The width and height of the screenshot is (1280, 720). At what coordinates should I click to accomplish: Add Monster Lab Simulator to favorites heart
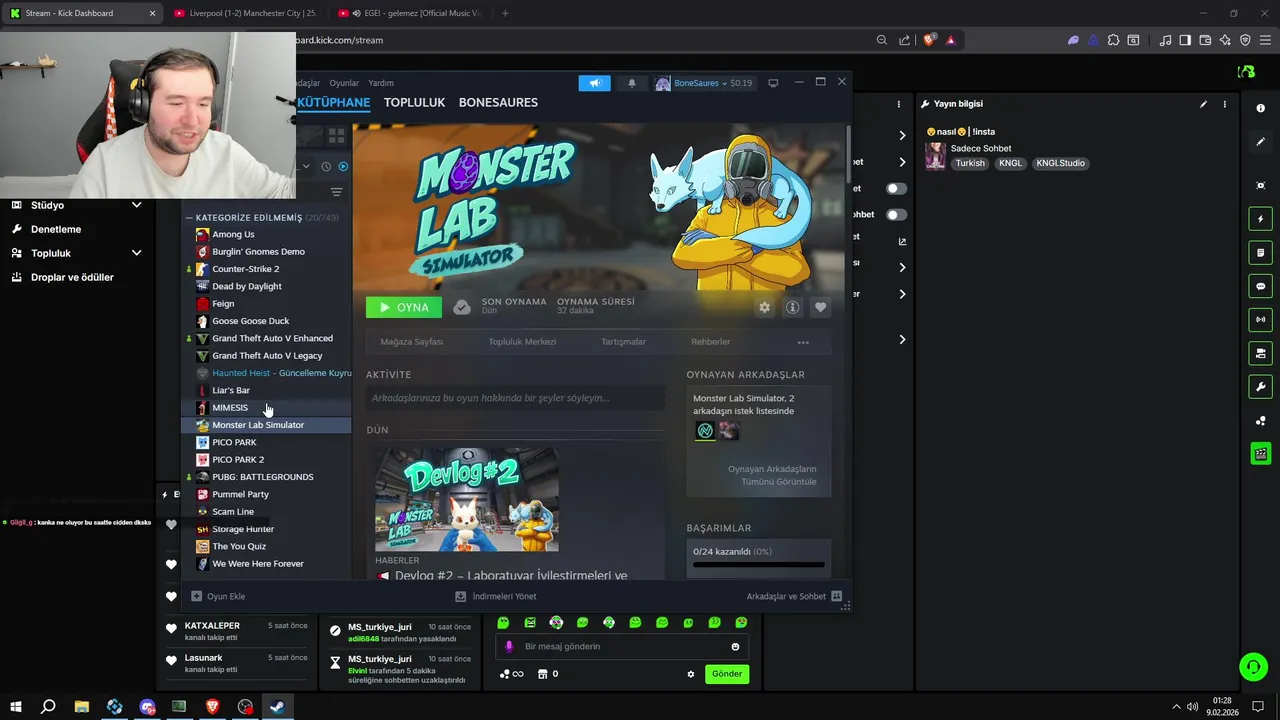pos(820,307)
